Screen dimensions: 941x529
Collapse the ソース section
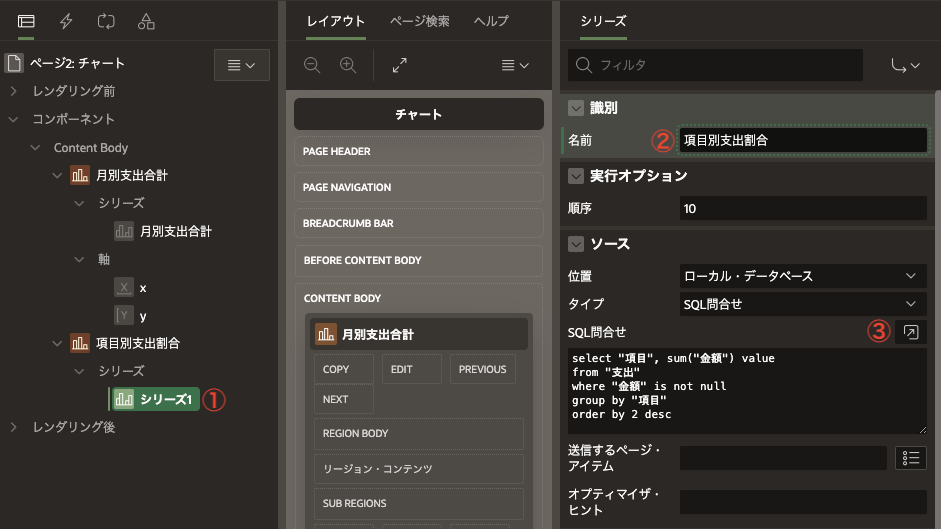click(576, 244)
